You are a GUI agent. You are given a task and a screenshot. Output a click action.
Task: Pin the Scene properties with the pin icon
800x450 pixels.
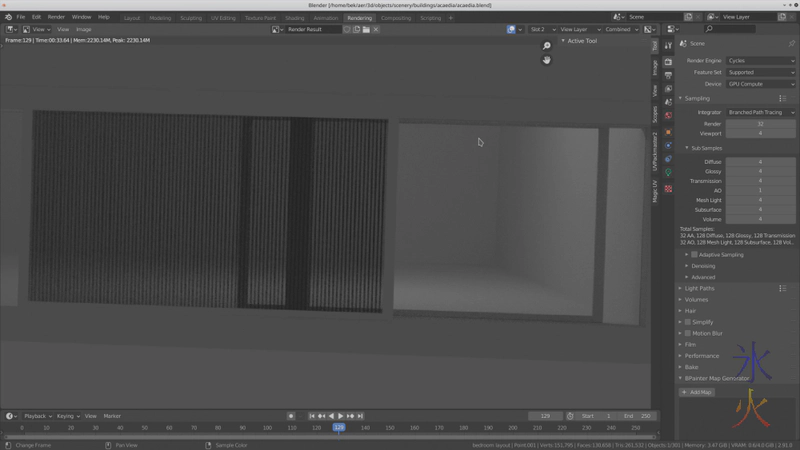click(x=790, y=43)
